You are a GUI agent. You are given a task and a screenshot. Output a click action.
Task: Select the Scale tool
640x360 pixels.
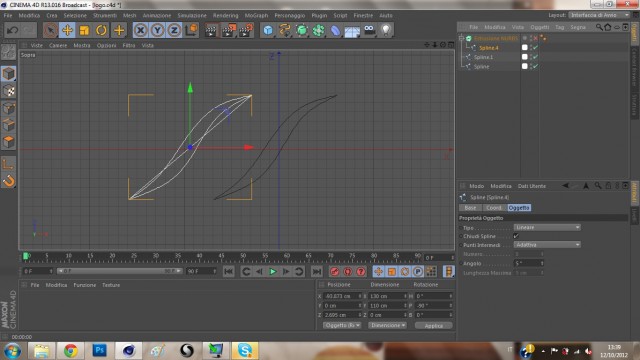click(84, 30)
